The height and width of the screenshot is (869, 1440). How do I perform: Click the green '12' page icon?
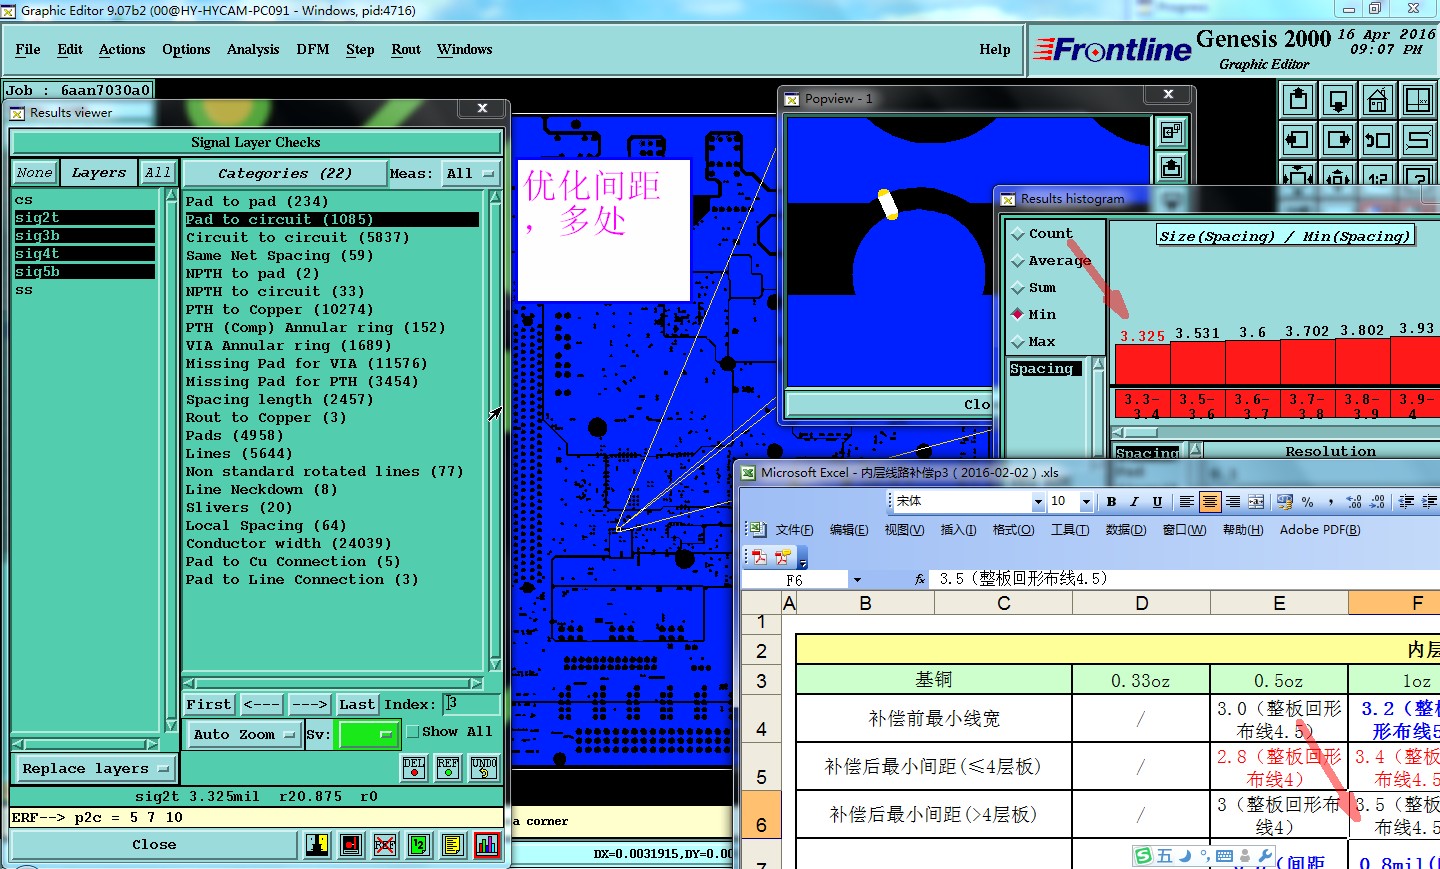(x=419, y=845)
